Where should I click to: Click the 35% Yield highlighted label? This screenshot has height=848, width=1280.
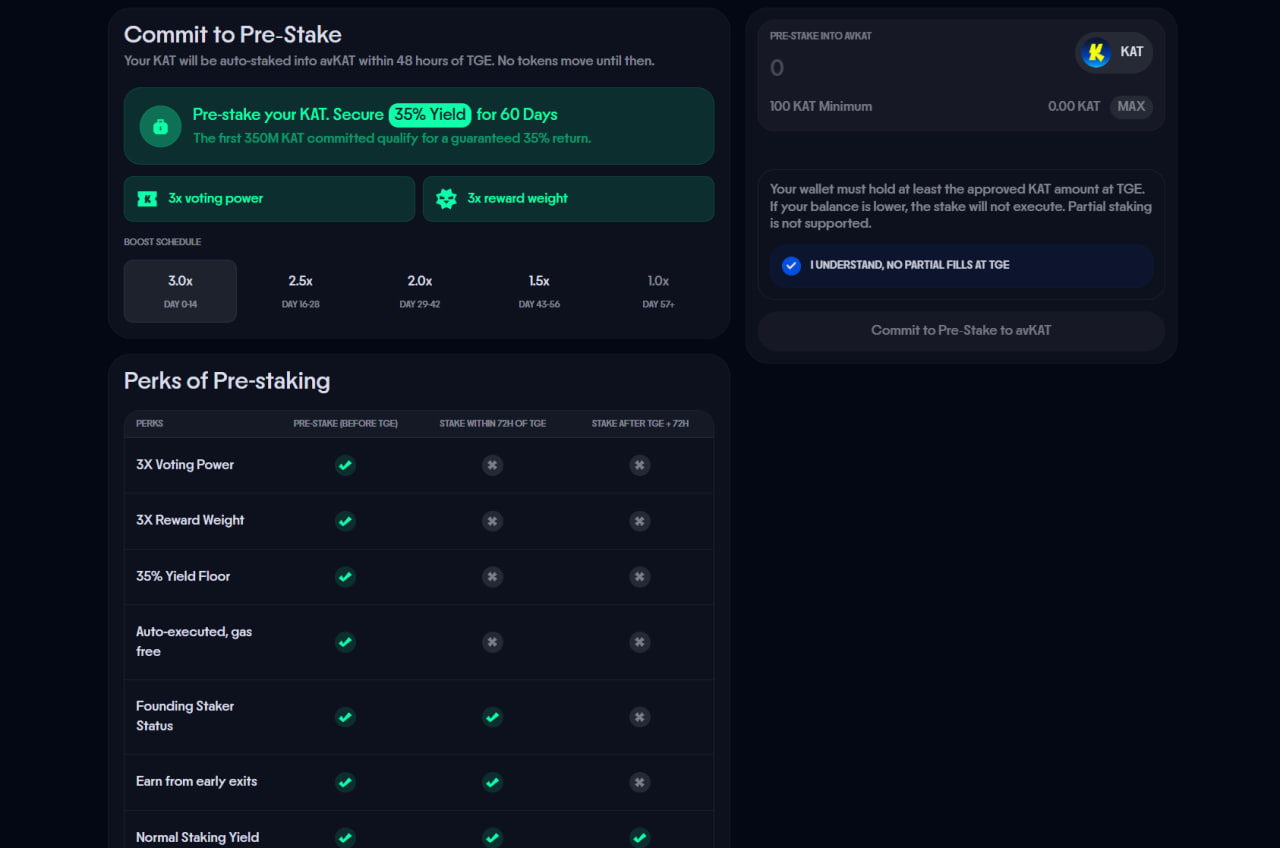430,114
